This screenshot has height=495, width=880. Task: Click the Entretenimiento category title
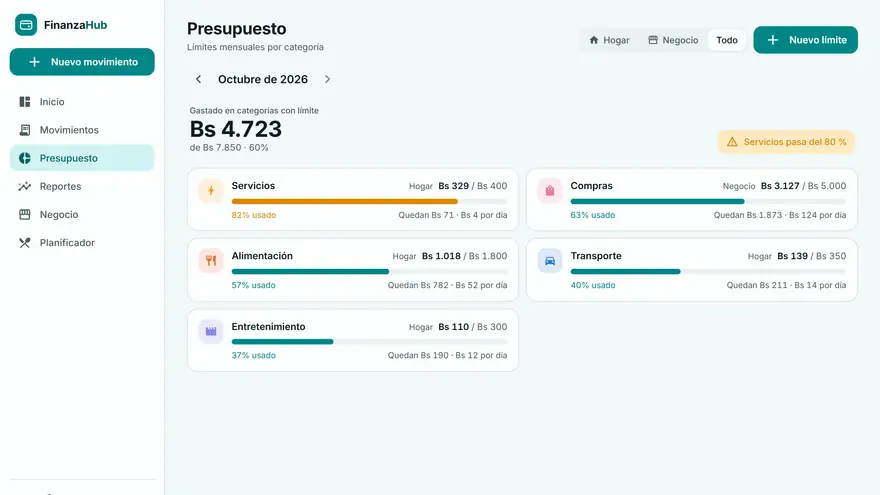click(268, 327)
